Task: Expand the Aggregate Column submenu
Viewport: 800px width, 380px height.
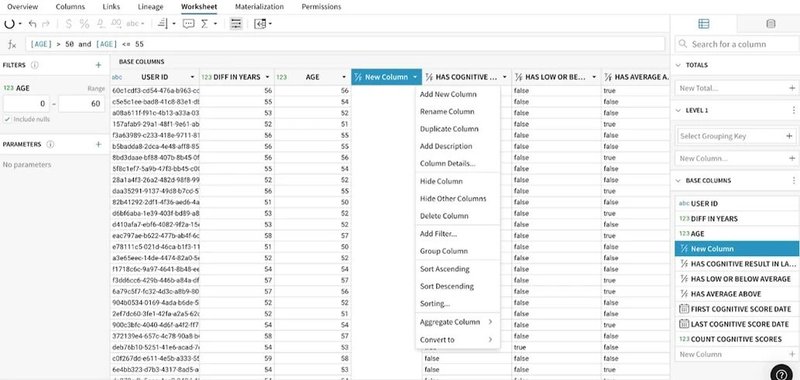Action: pyautogui.click(x=457, y=322)
